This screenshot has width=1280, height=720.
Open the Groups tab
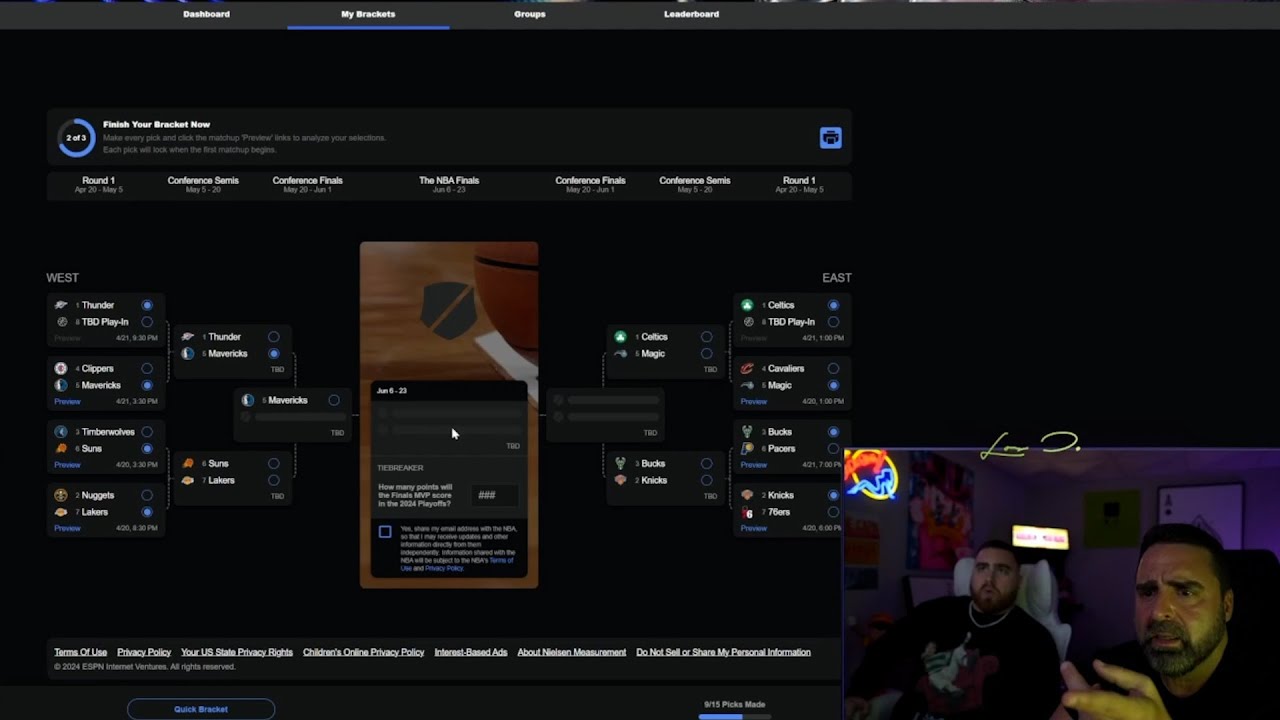click(530, 14)
